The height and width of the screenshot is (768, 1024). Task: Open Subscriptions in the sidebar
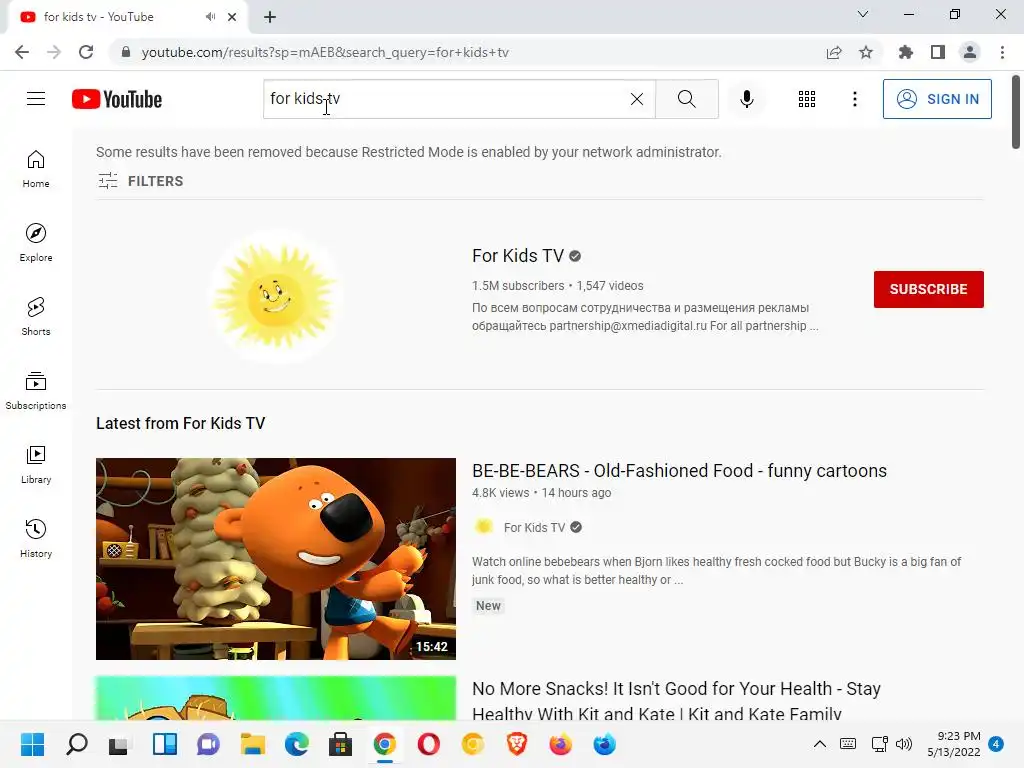tap(36, 391)
